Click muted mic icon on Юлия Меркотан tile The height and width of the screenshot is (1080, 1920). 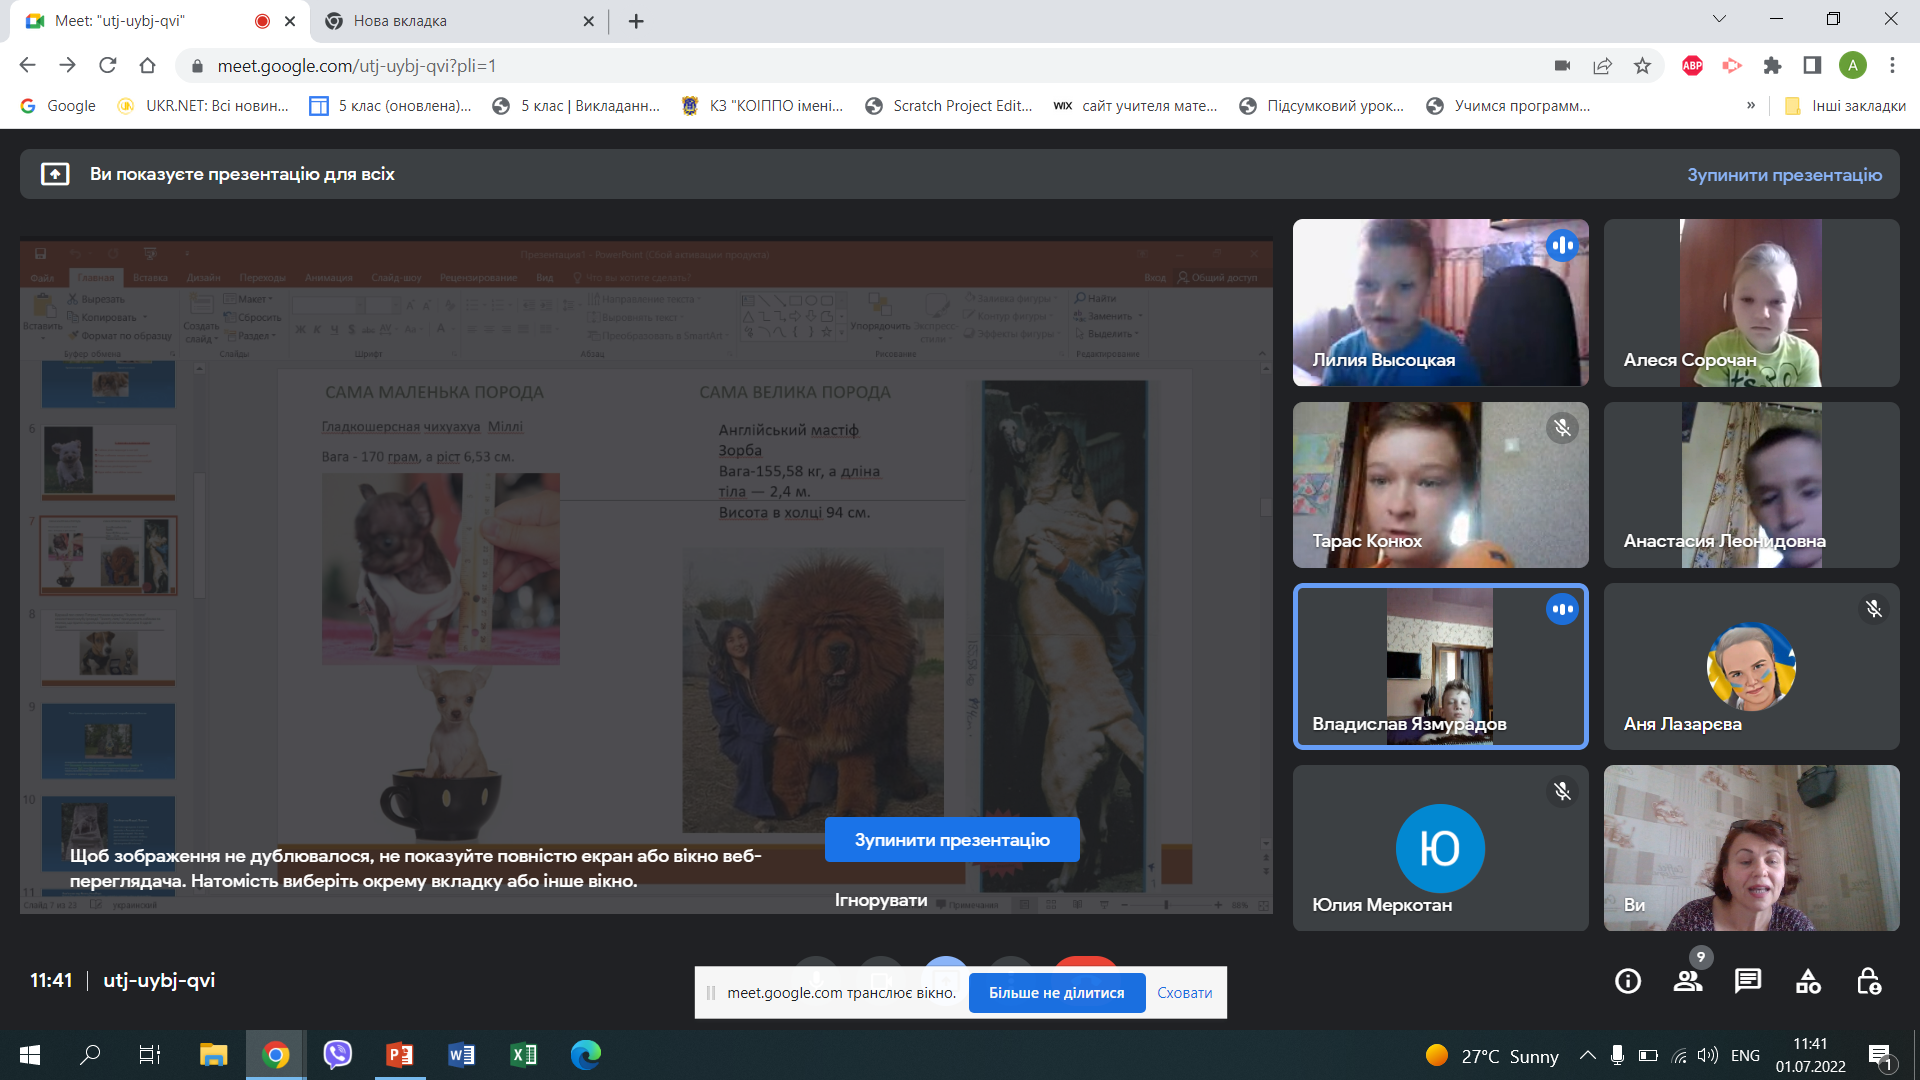click(1561, 792)
